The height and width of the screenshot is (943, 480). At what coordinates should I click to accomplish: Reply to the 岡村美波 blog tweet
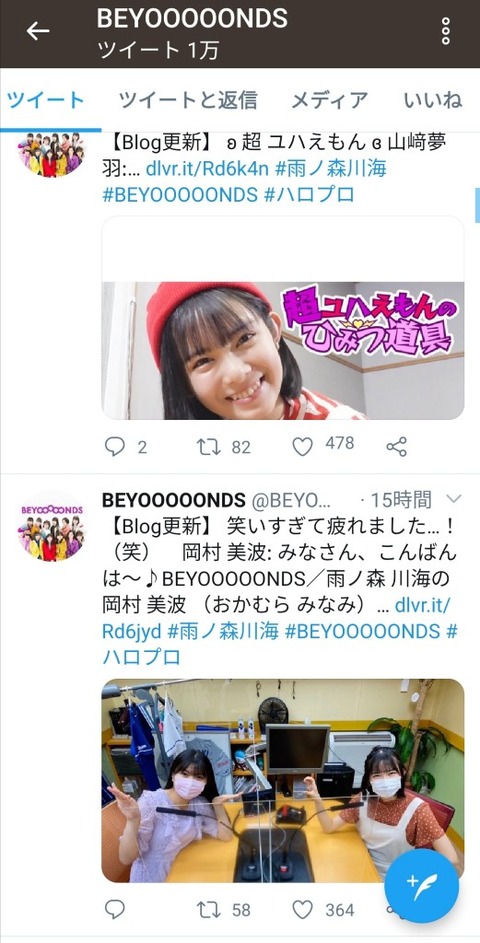click(114, 909)
